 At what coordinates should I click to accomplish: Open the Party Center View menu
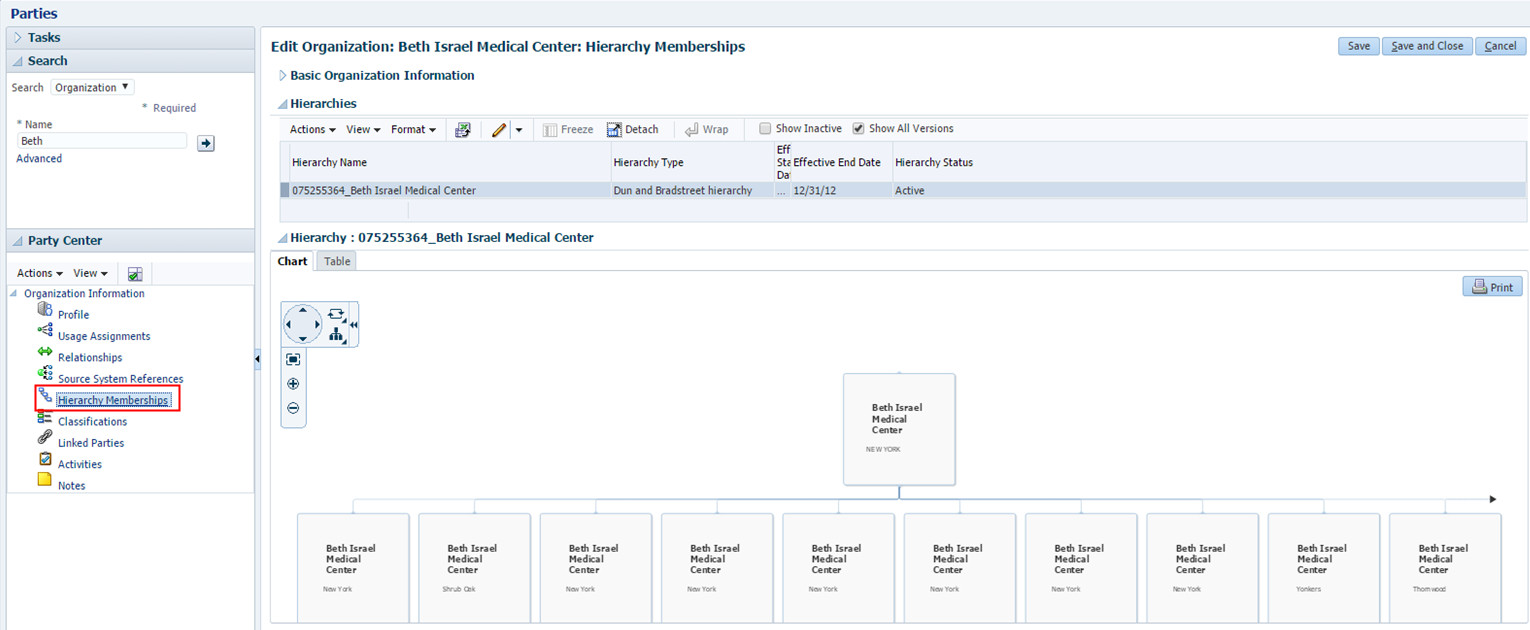point(90,273)
